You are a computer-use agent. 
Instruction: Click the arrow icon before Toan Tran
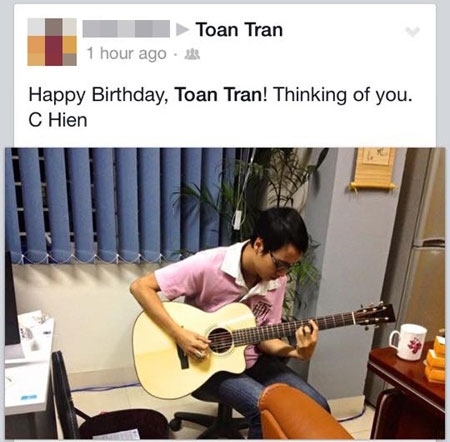182,29
